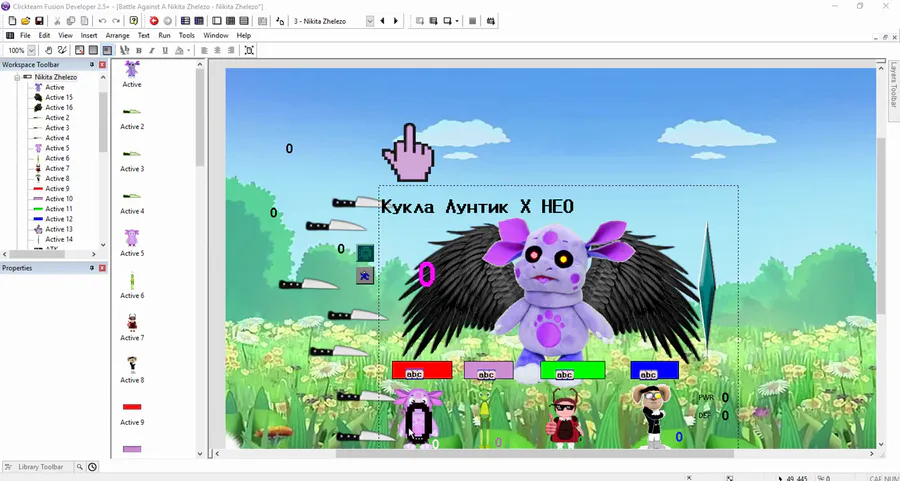The width and height of the screenshot is (900, 481).
Task: Select the blue abc bar in frame
Action: (654, 370)
